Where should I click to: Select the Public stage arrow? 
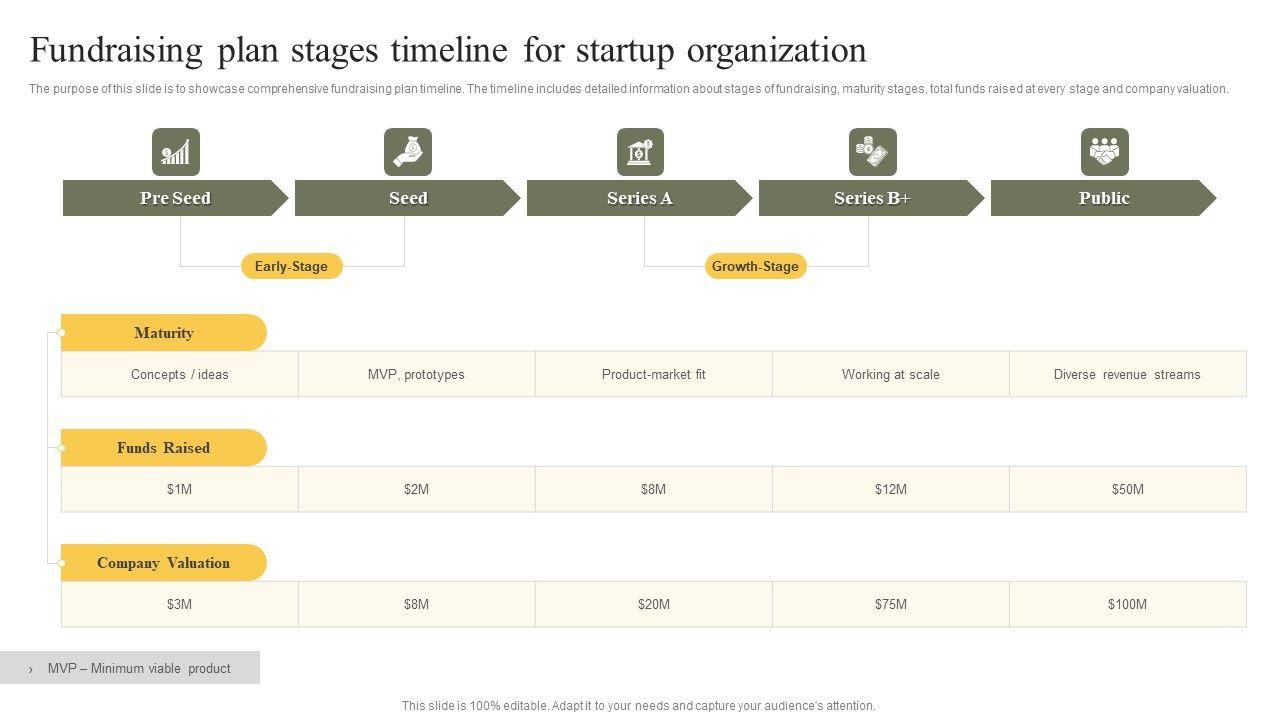point(1103,198)
